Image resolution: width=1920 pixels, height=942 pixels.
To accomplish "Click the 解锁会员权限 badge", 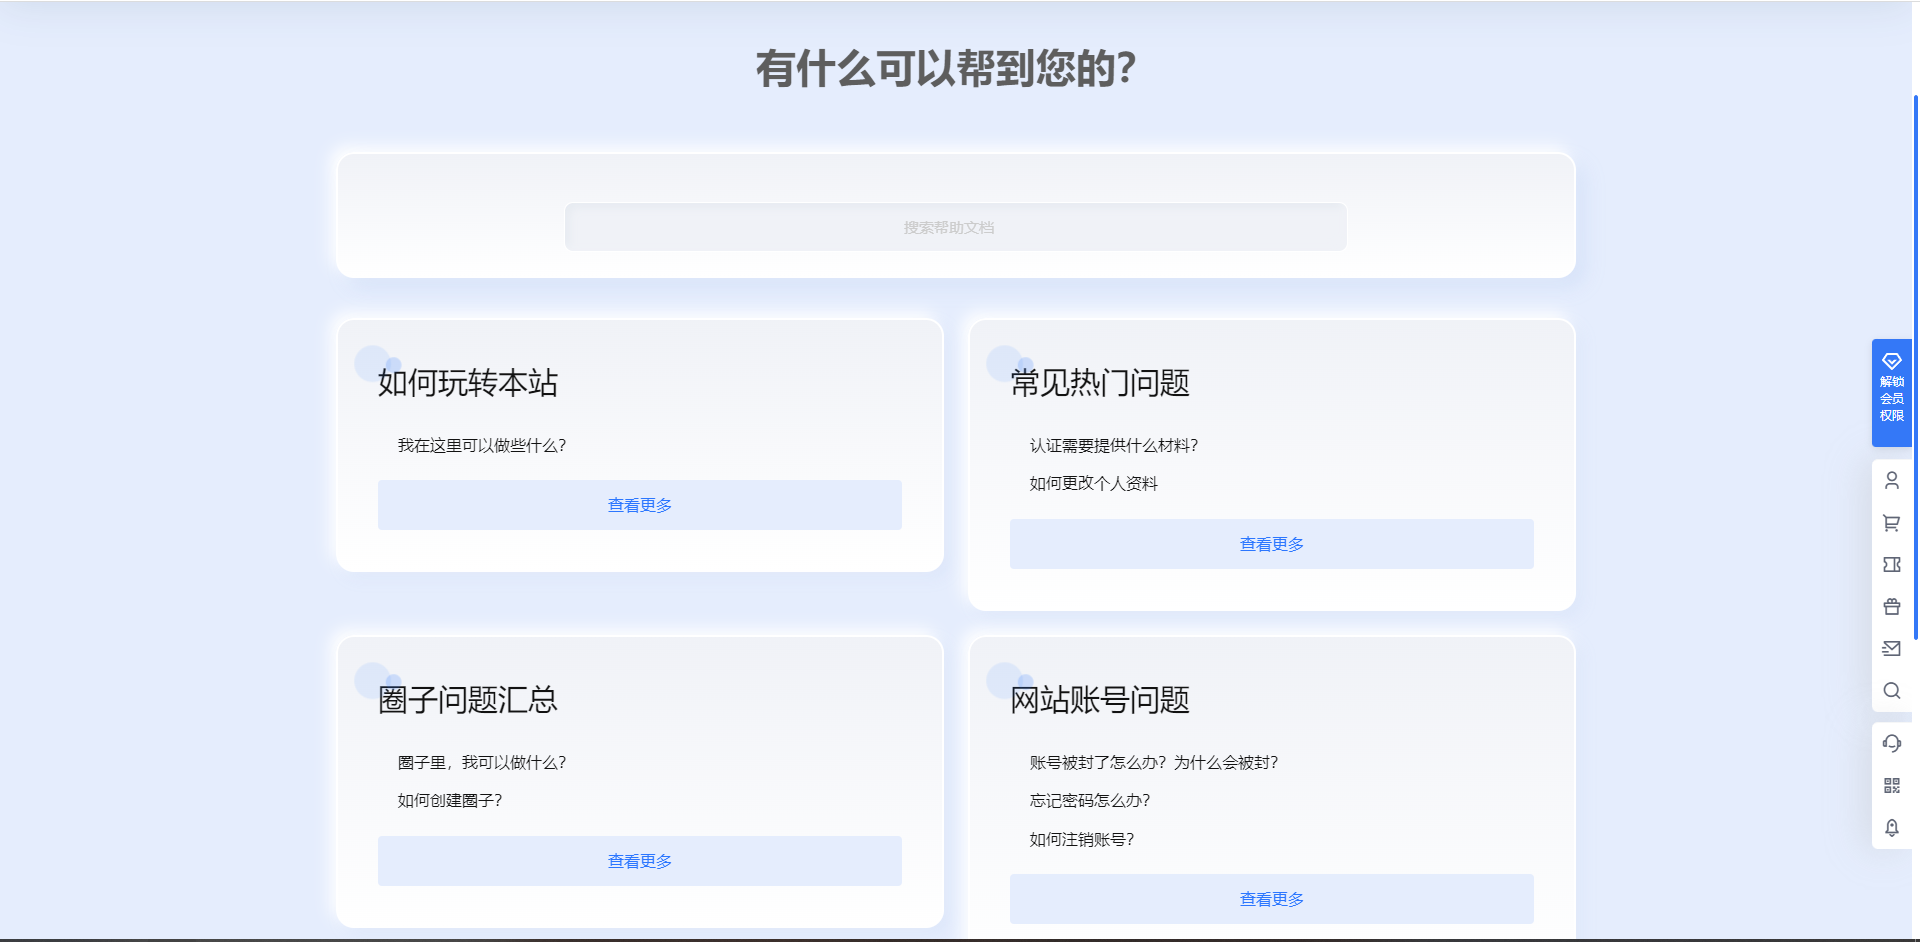I will click(x=1890, y=390).
